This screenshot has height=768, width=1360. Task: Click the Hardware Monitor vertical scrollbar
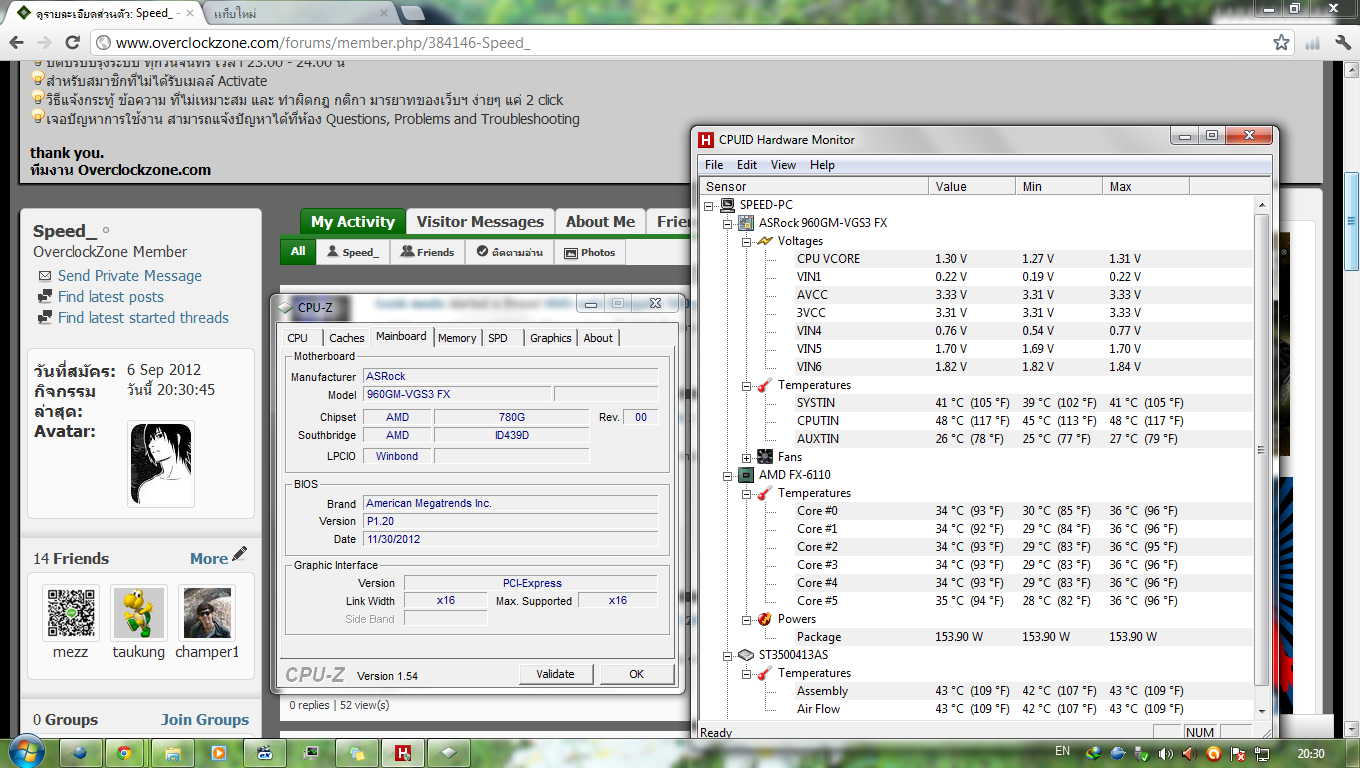coord(1262,450)
